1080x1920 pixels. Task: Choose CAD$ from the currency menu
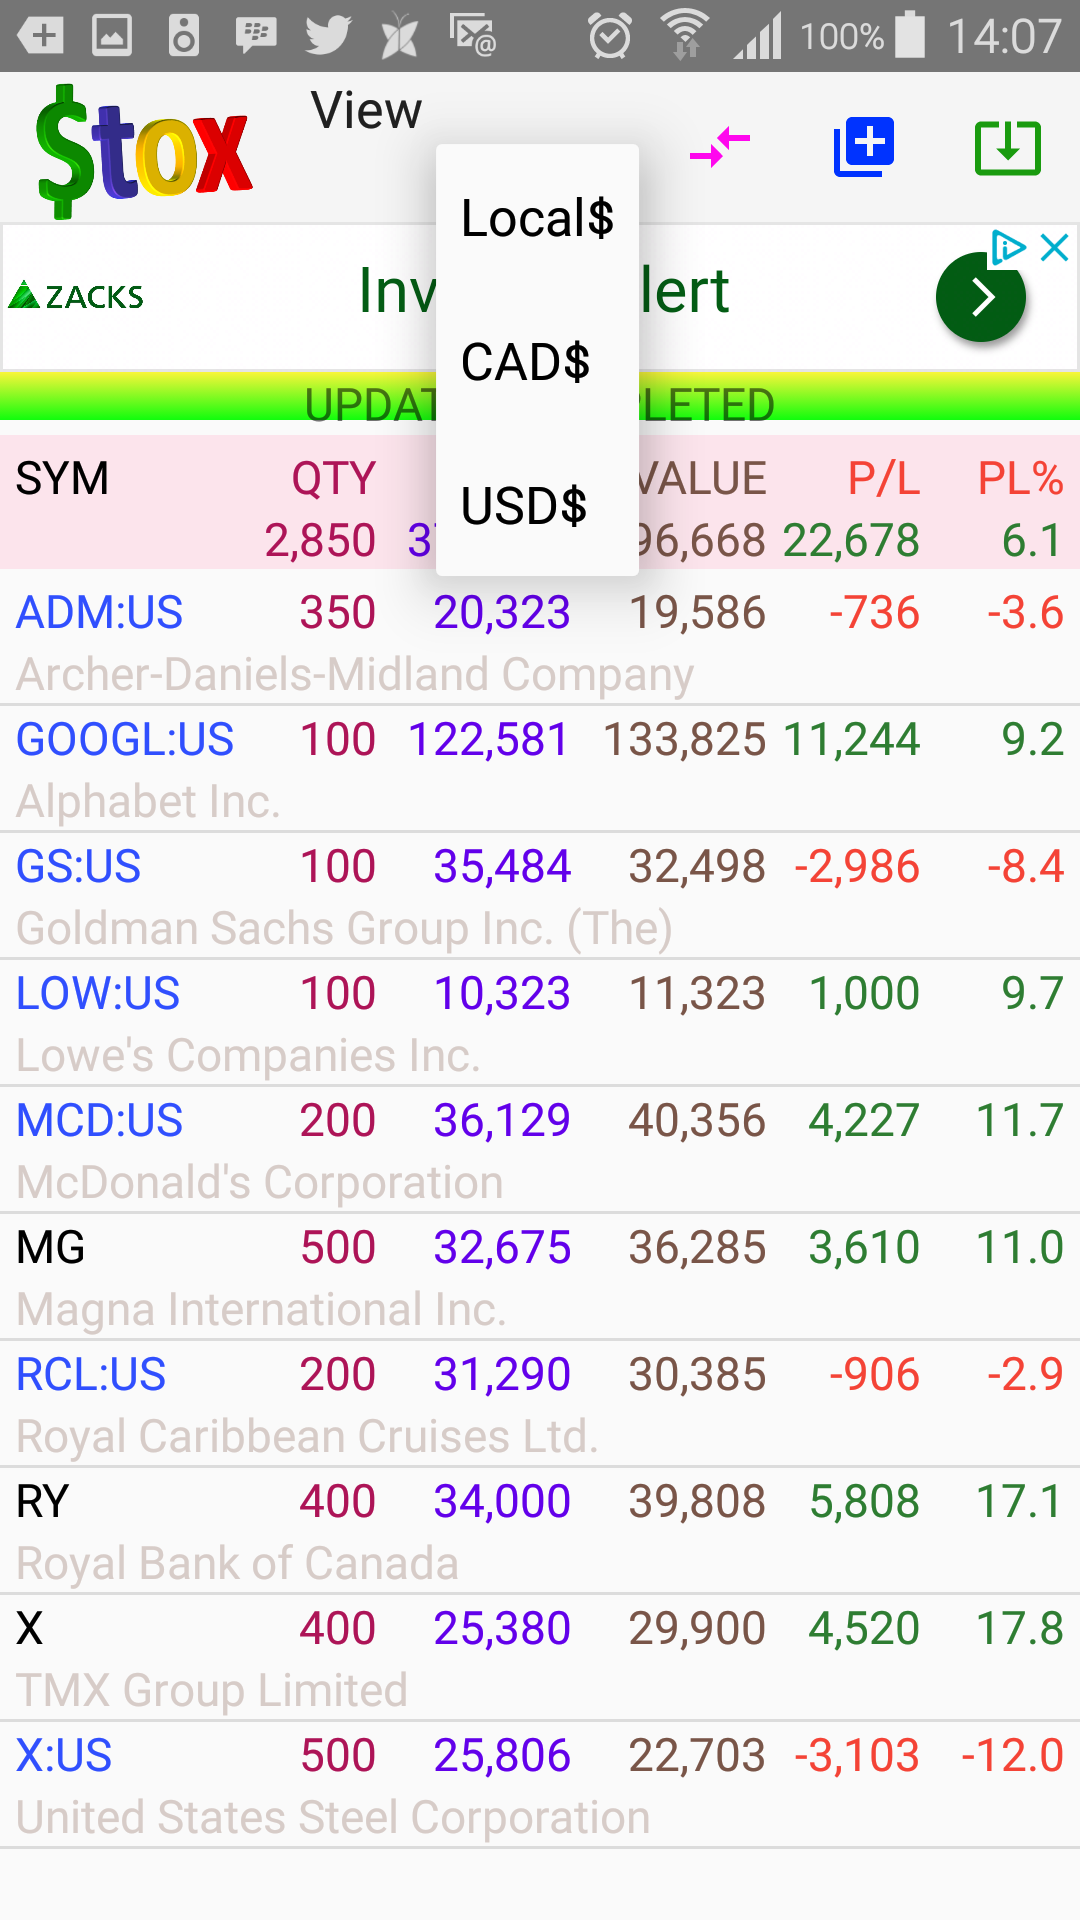tap(526, 362)
